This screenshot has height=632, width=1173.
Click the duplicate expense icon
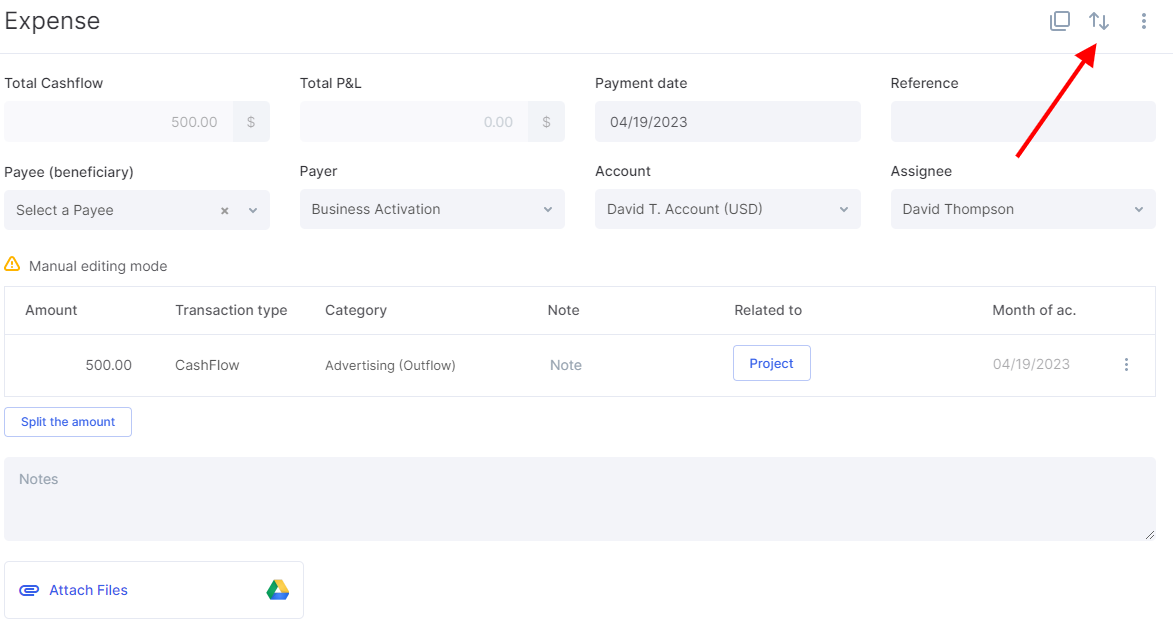1059,21
